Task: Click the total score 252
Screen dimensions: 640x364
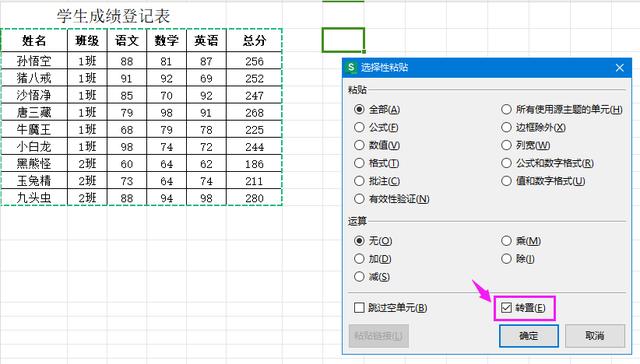Action: (x=254, y=78)
